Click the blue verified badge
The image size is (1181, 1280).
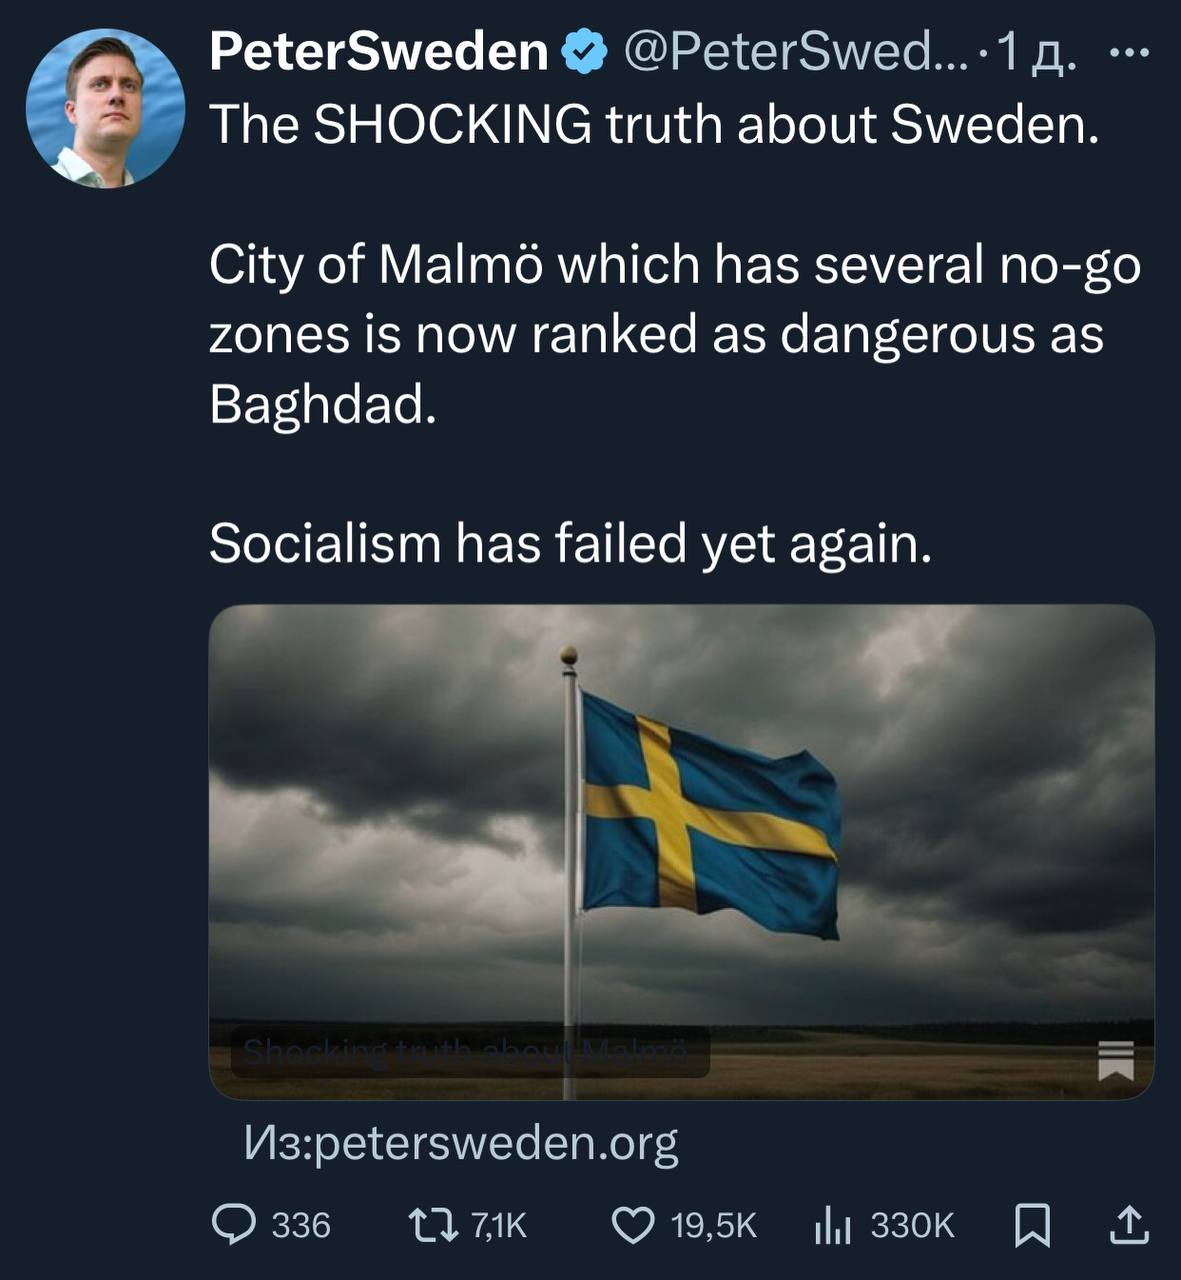click(587, 52)
